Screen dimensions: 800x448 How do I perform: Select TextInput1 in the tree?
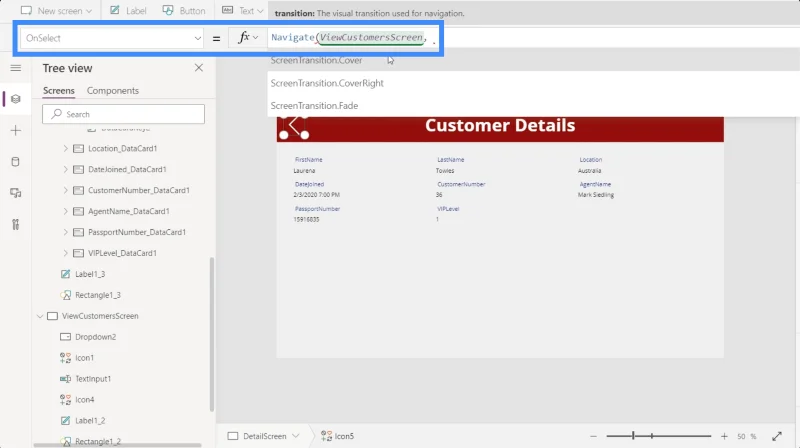pos(93,379)
